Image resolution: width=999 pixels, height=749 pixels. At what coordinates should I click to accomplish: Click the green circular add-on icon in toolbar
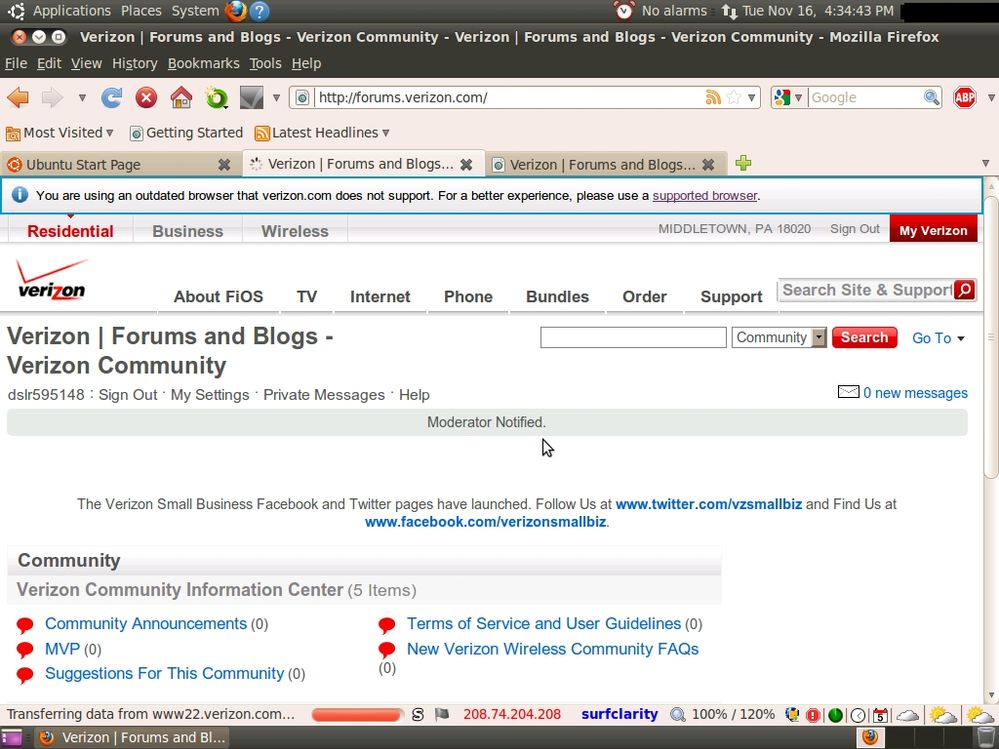click(216, 97)
